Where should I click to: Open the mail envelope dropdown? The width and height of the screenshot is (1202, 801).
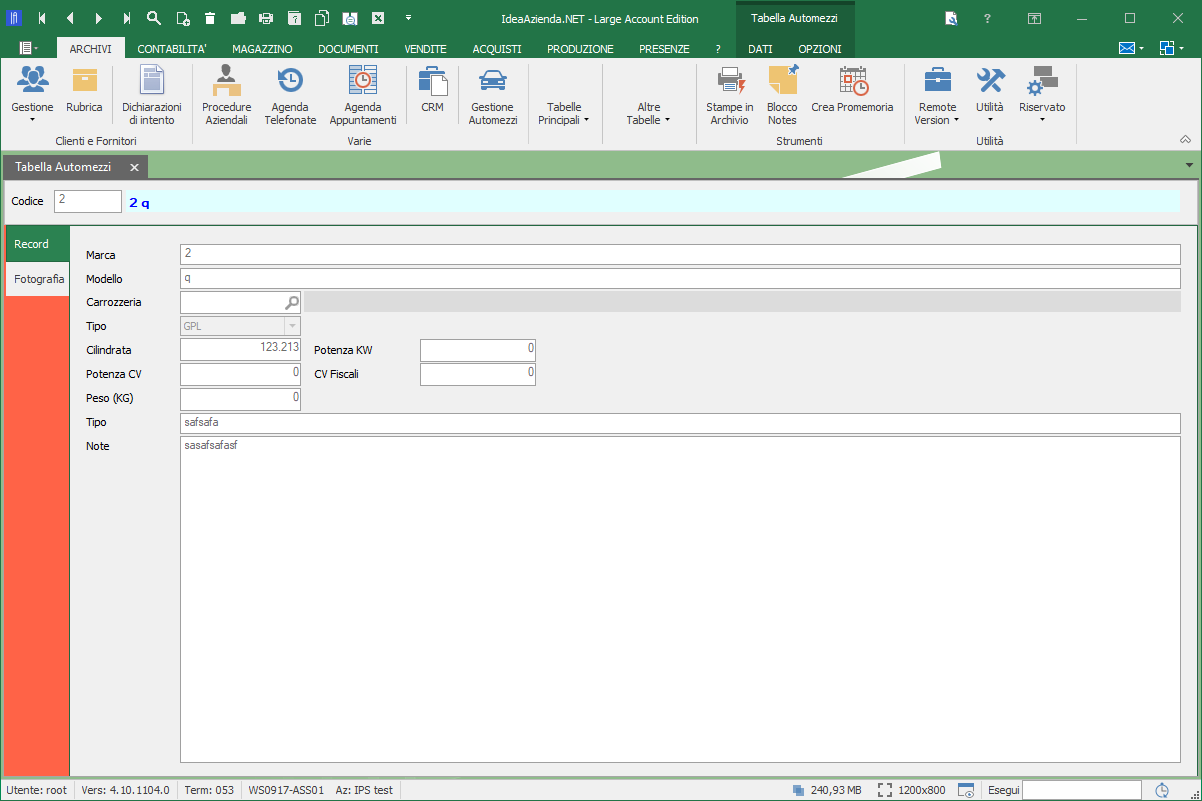[x=1131, y=48]
